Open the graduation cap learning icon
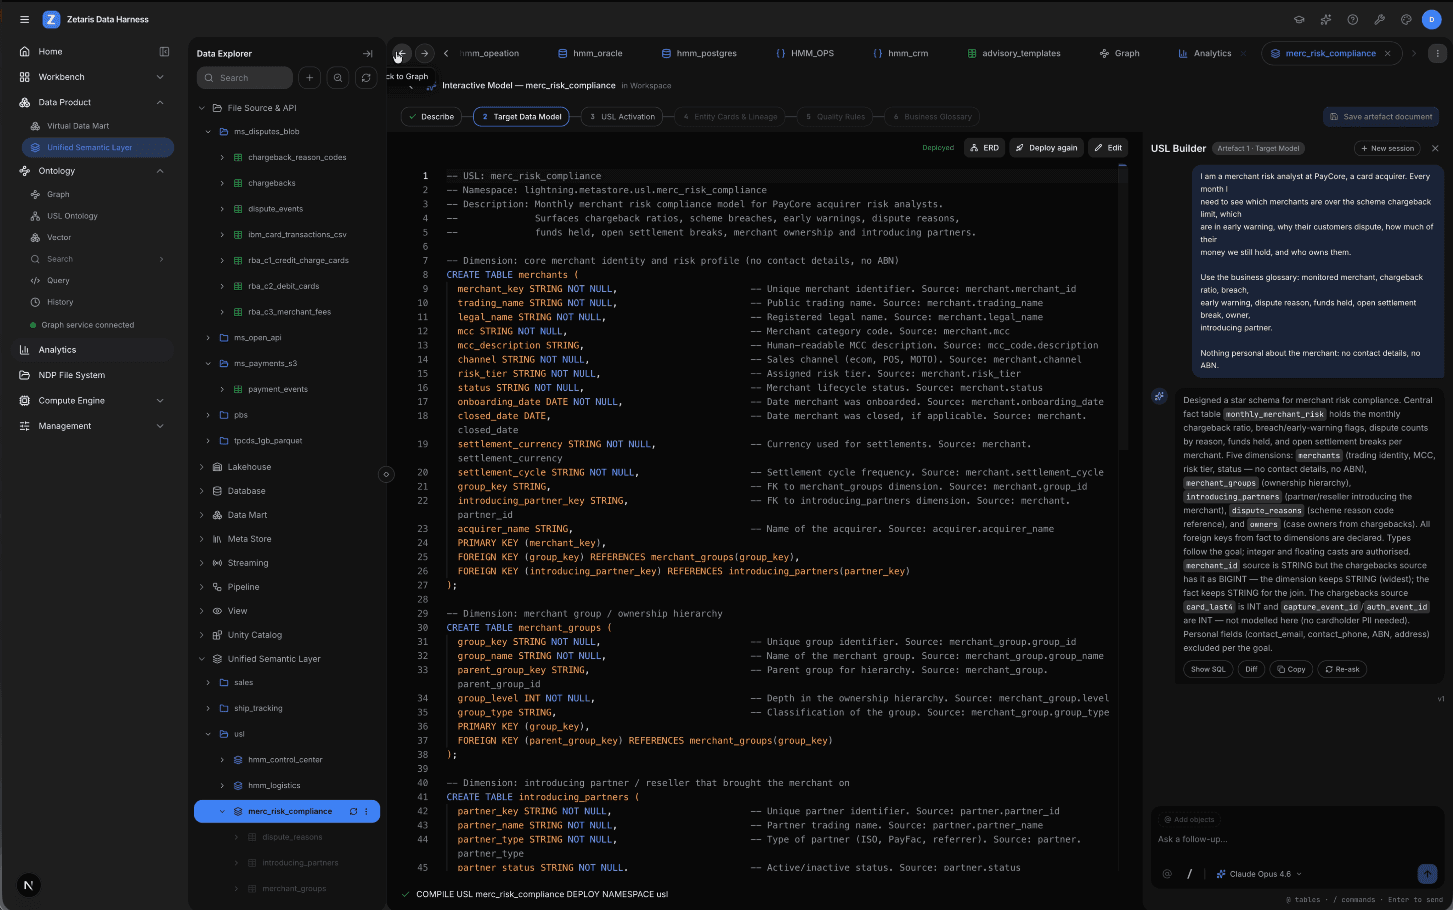This screenshot has height=910, width=1453. point(1299,19)
